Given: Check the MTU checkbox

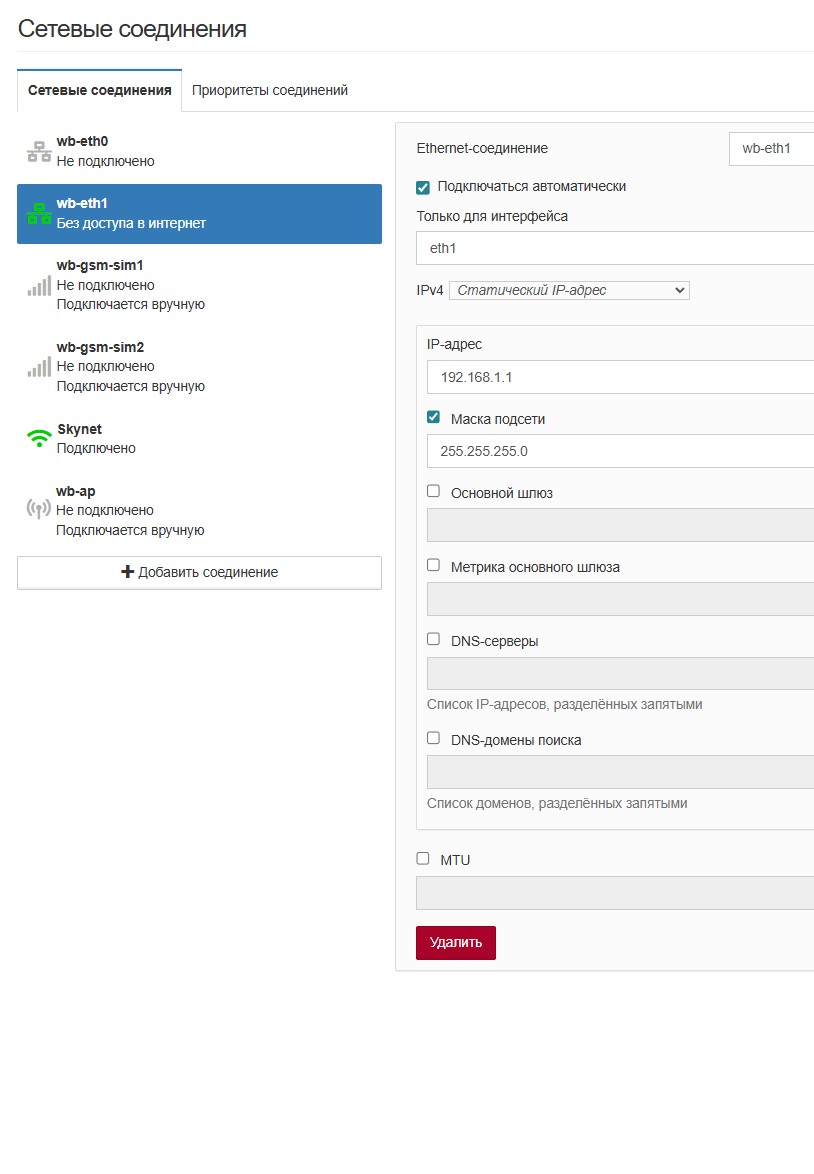Looking at the screenshot, I should click(x=423, y=858).
